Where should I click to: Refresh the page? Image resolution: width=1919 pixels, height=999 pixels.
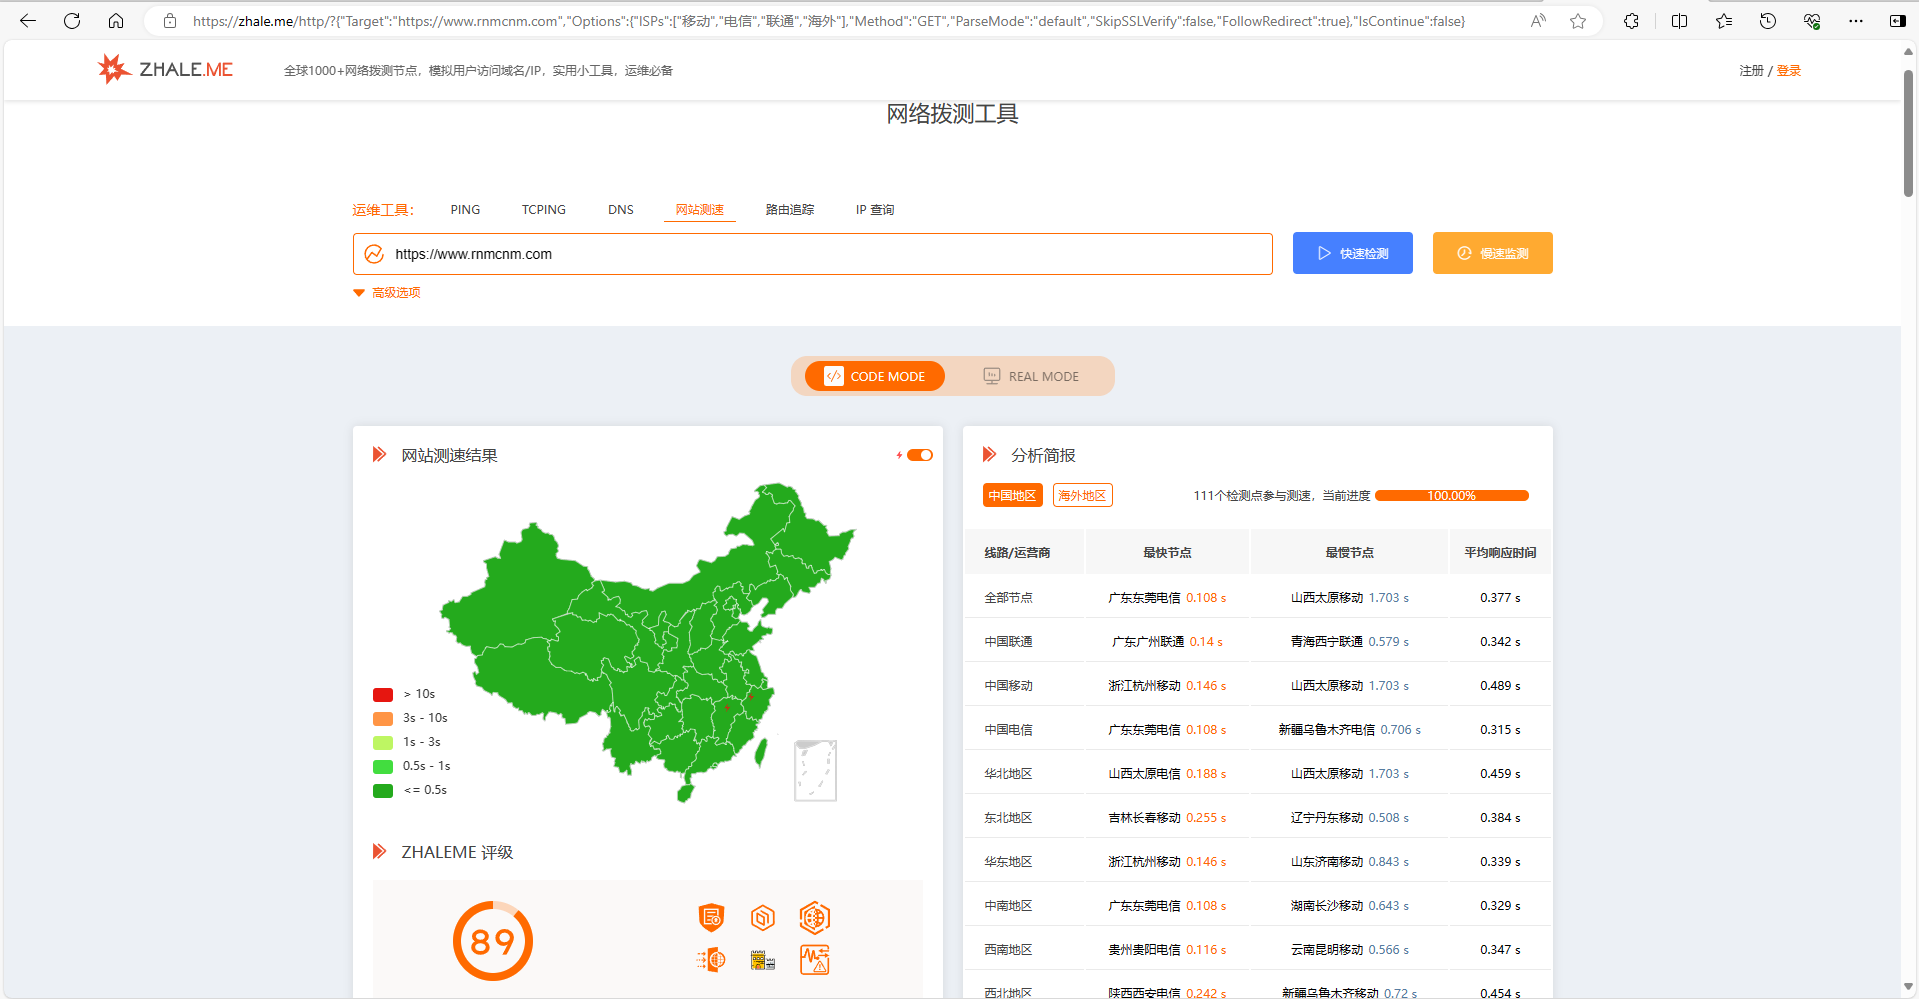(72, 21)
